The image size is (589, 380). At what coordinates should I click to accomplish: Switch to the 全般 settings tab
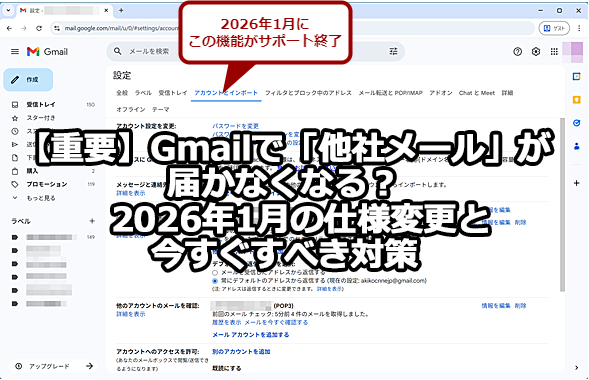click(122, 93)
